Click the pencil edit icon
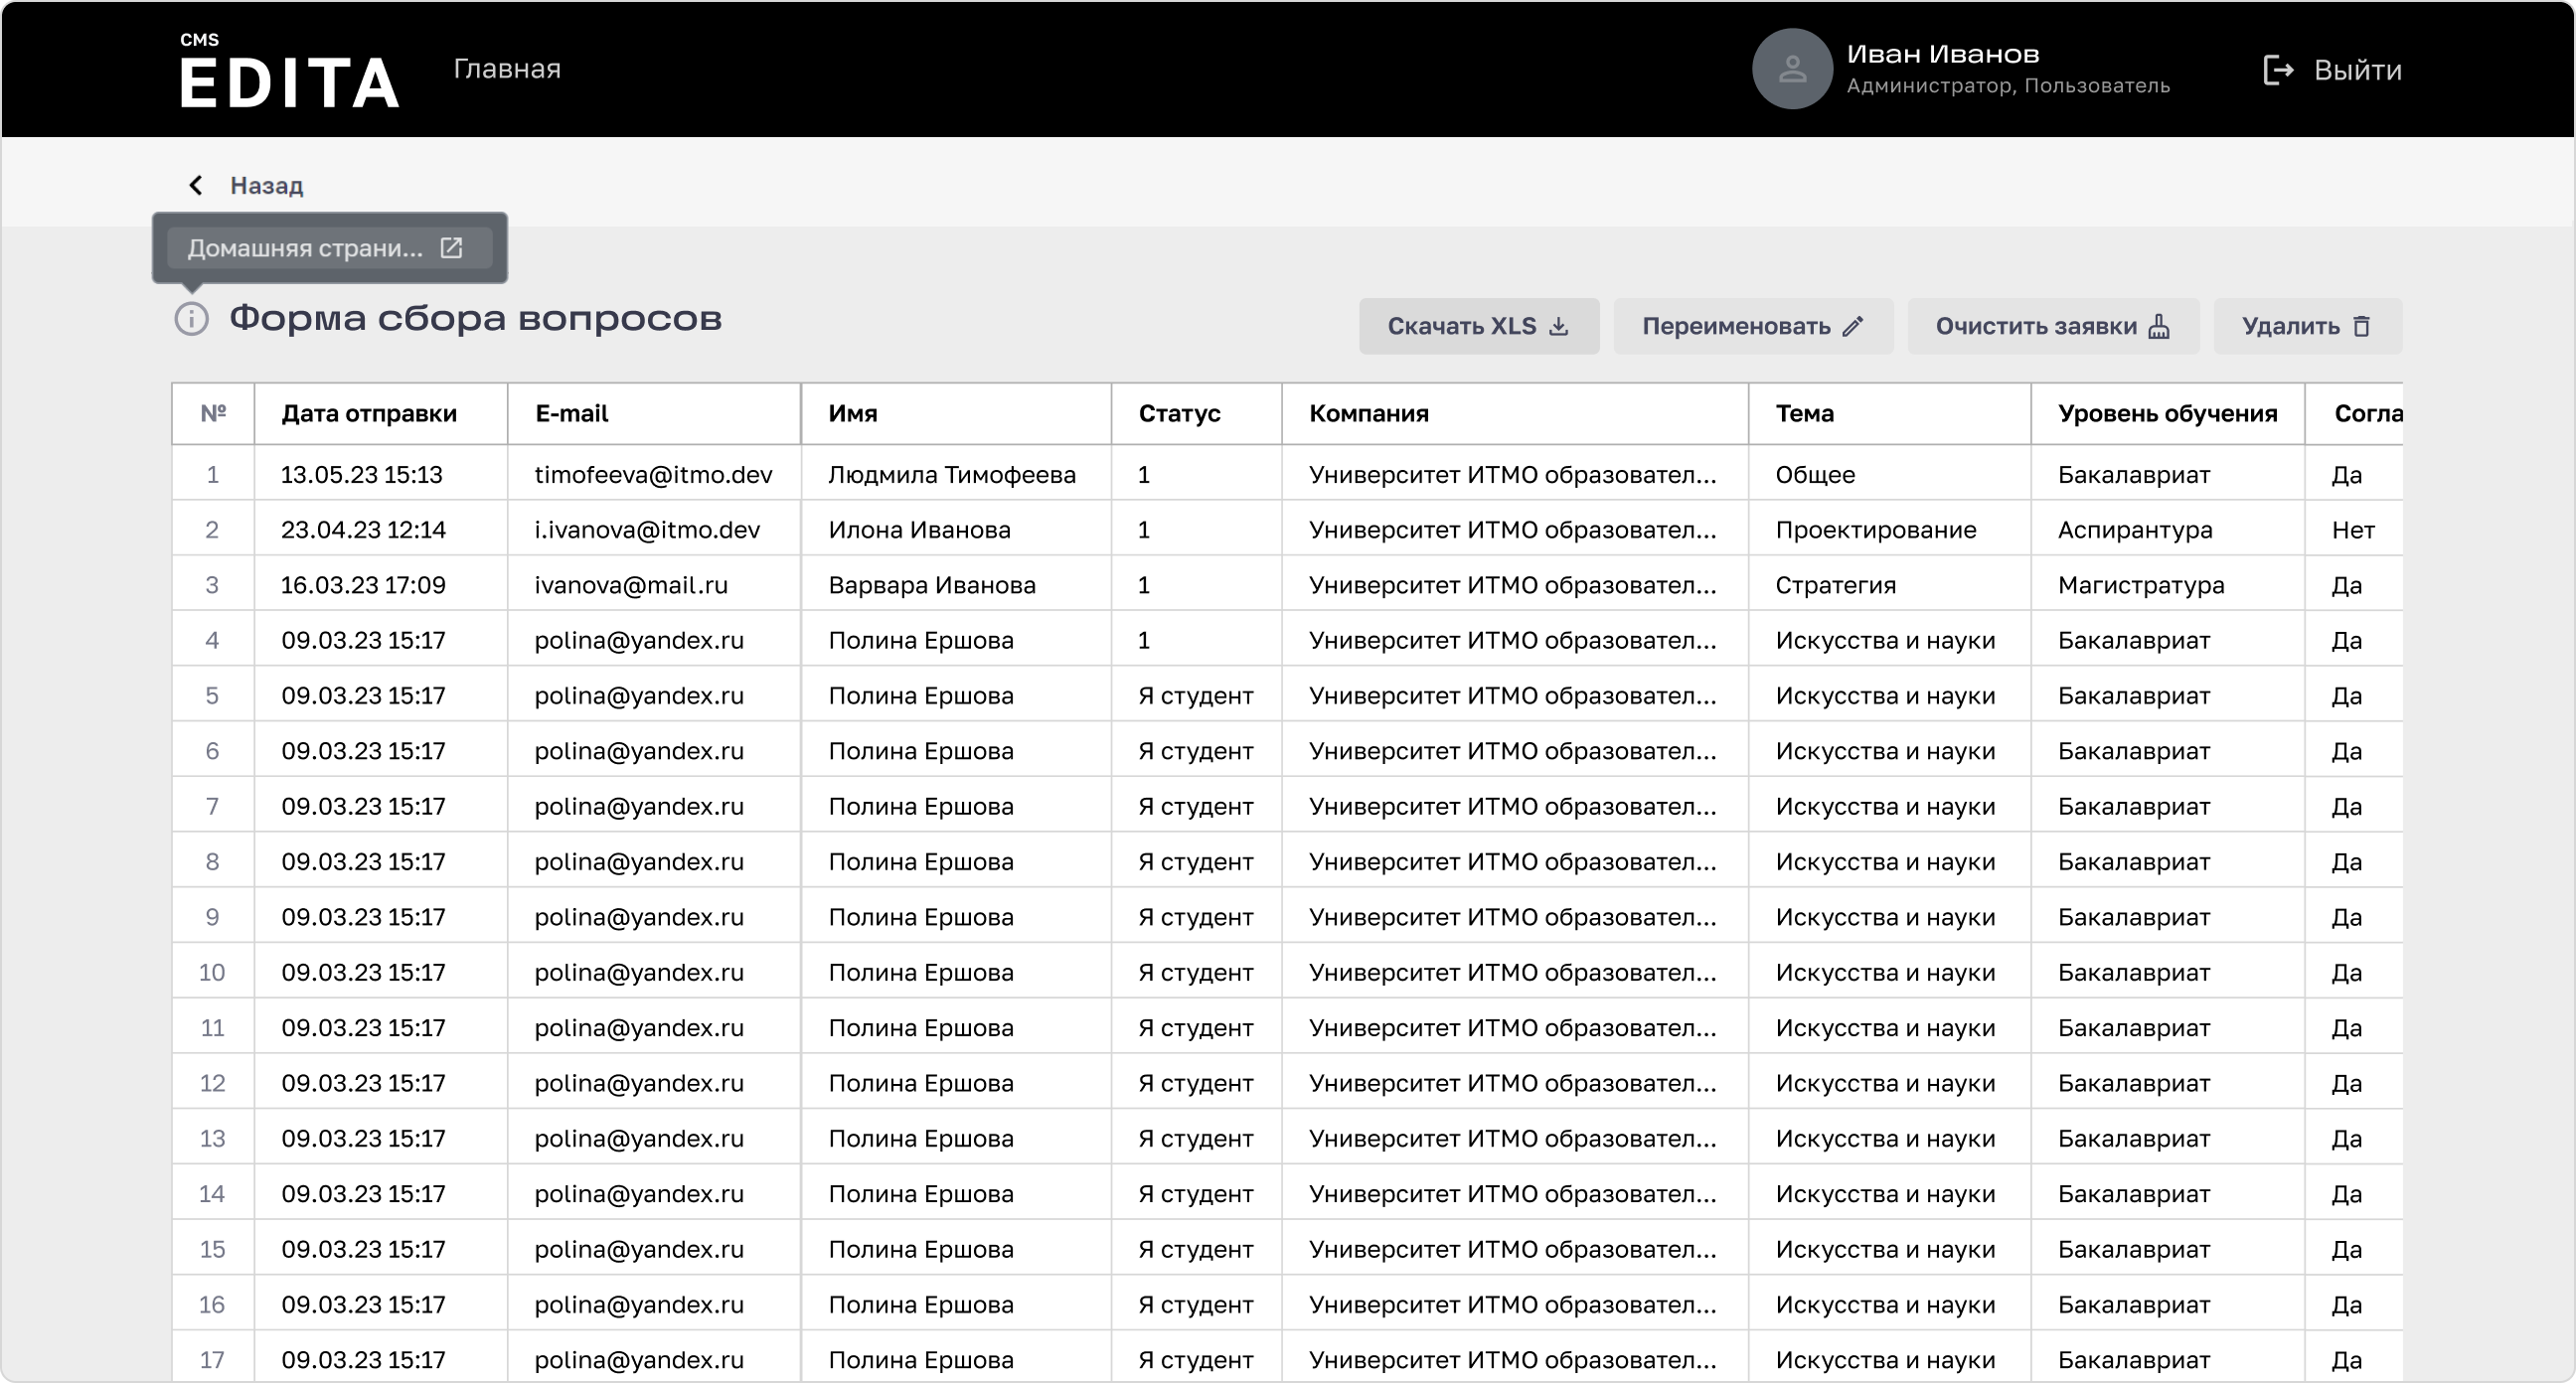The image size is (2576, 1383). [x=1853, y=326]
